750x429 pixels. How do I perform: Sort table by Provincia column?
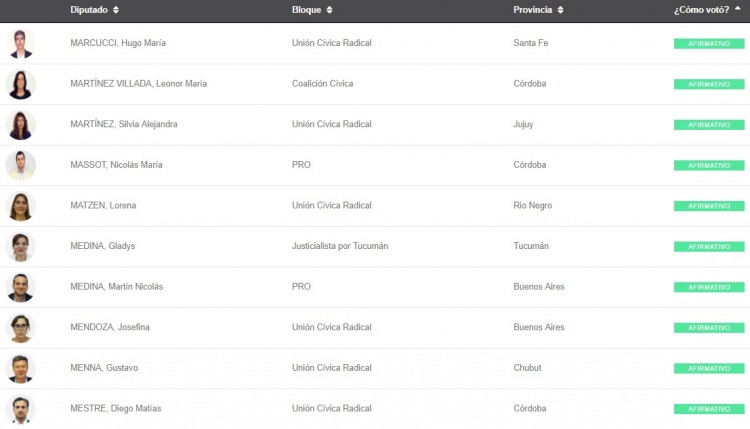[x=560, y=10]
